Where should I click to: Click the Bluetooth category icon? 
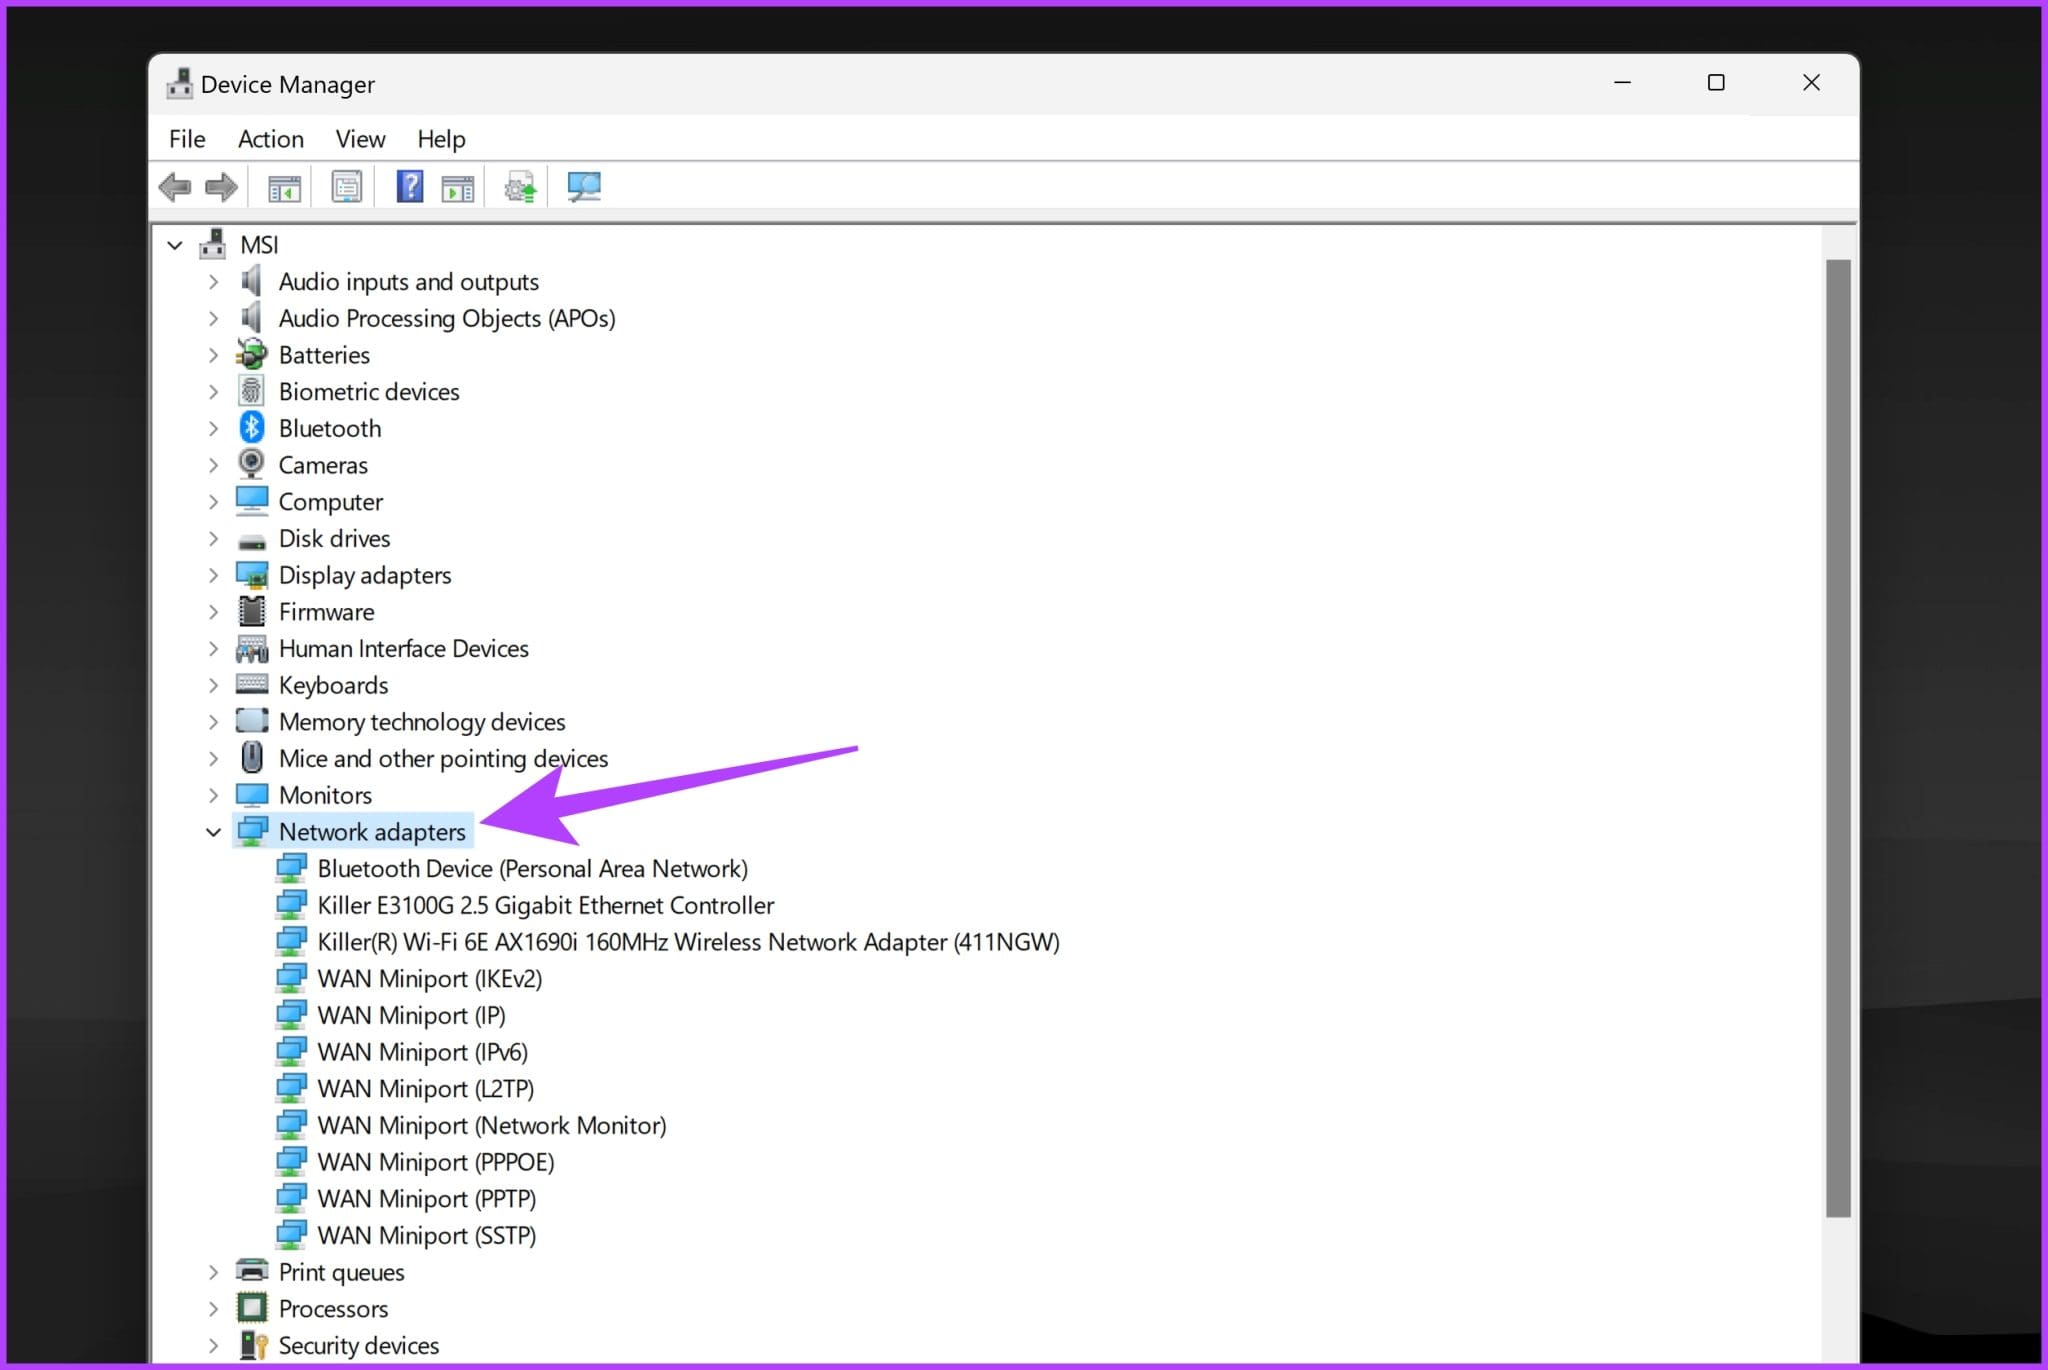coord(251,428)
